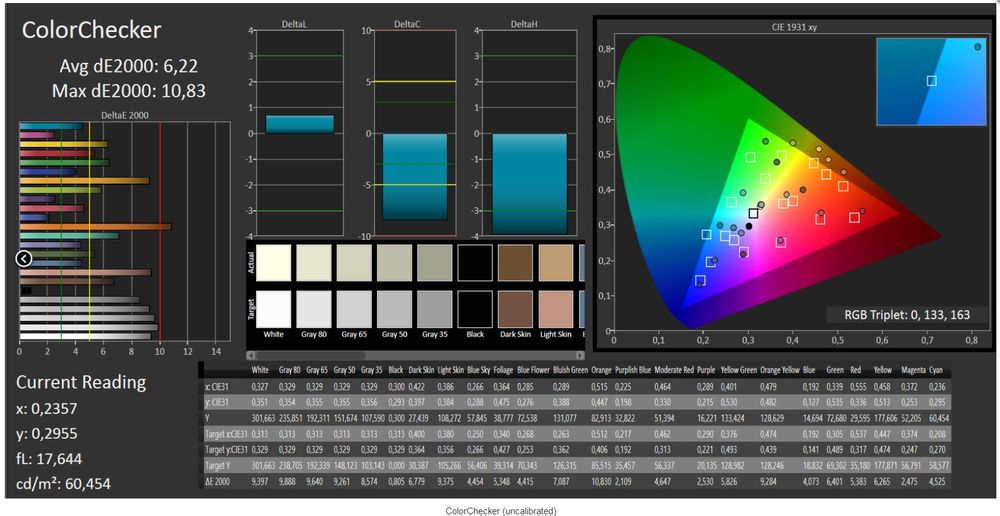Click the "White" column header in the table
This screenshot has height=516, width=1000.
click(x=260, y=370)
